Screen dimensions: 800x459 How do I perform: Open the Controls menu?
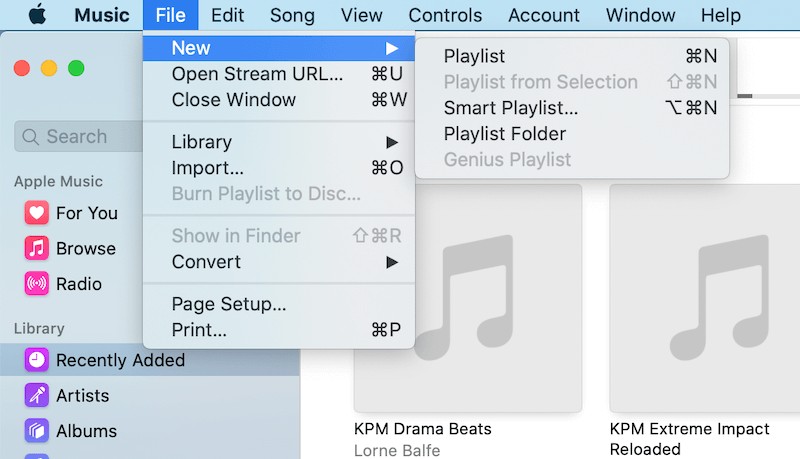(x=445, y=15)
